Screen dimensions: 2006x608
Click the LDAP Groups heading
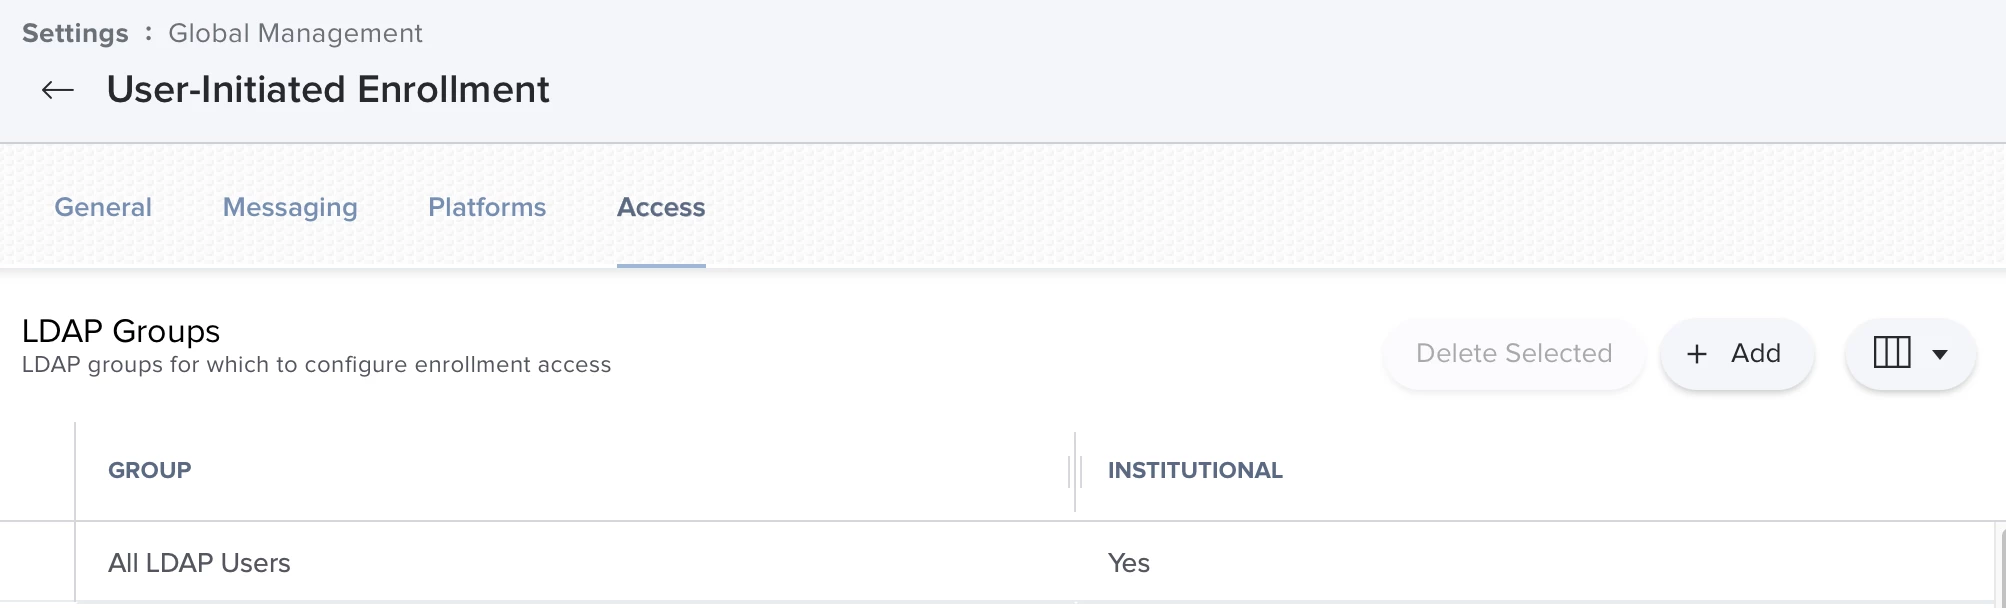click(x=121, y=331)
